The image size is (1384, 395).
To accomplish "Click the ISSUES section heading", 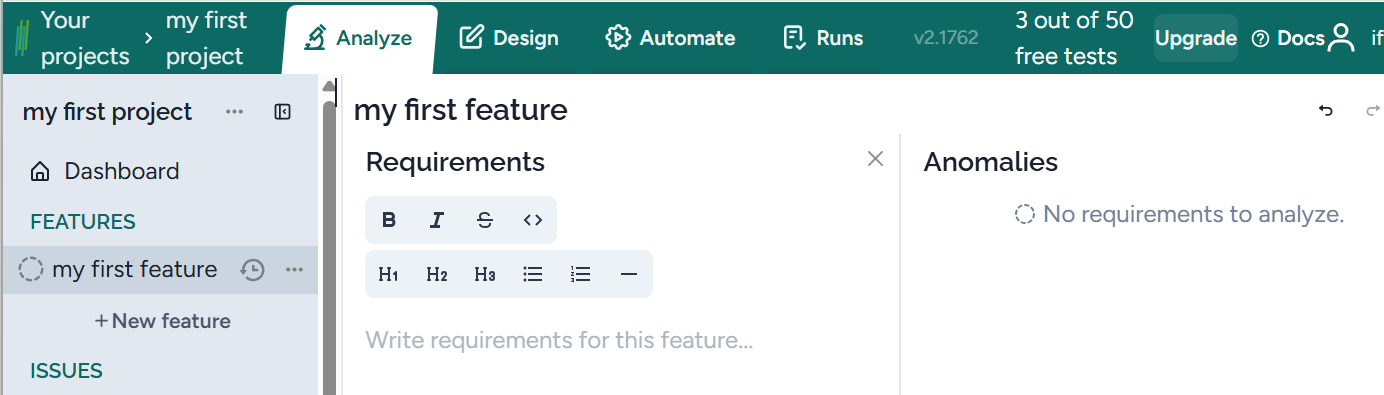I will tap(66, 371).
